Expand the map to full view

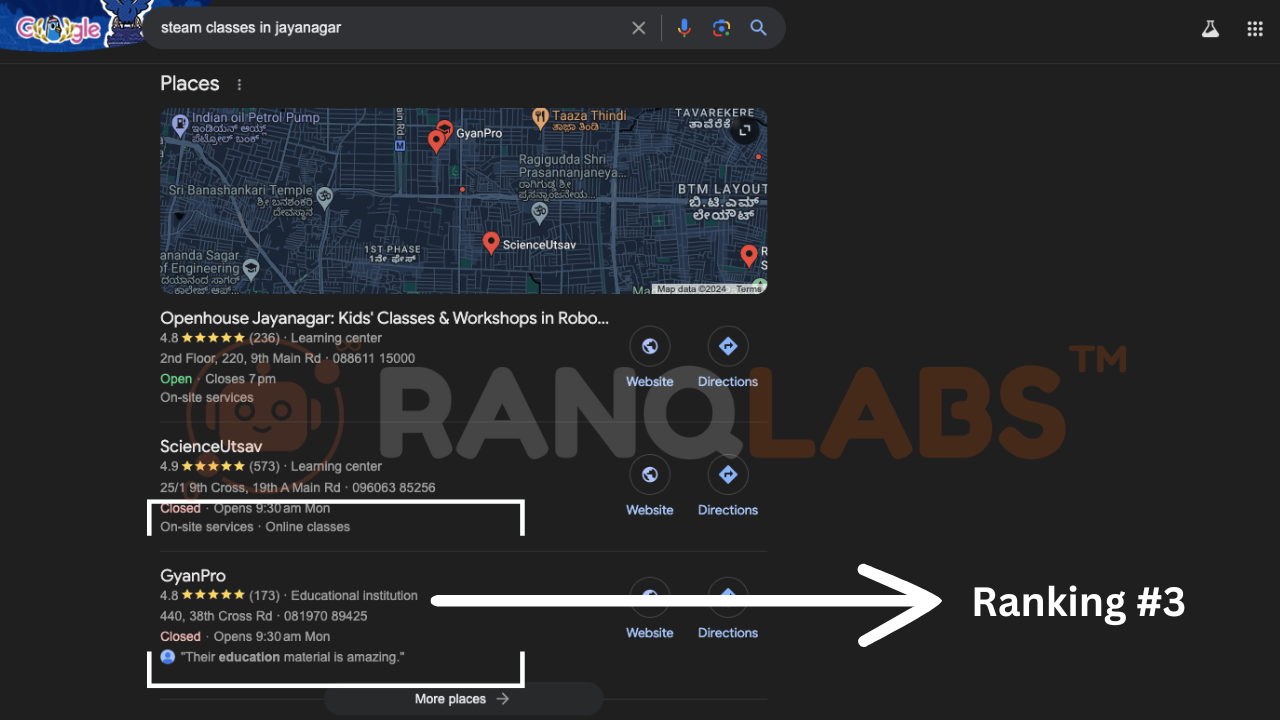744,131
